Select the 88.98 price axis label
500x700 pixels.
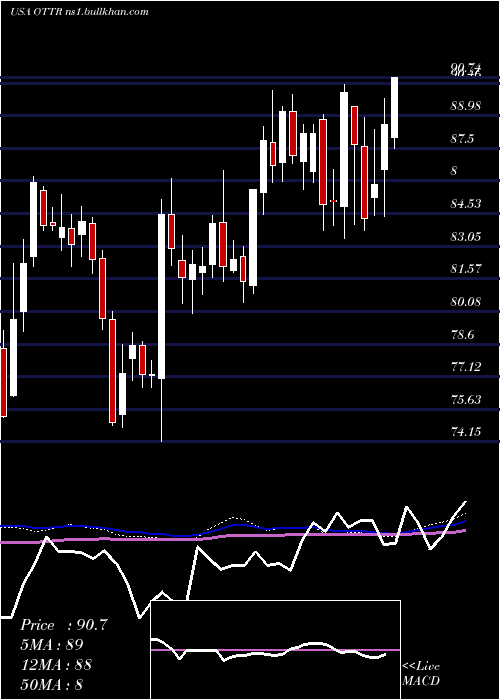point(466,106)
